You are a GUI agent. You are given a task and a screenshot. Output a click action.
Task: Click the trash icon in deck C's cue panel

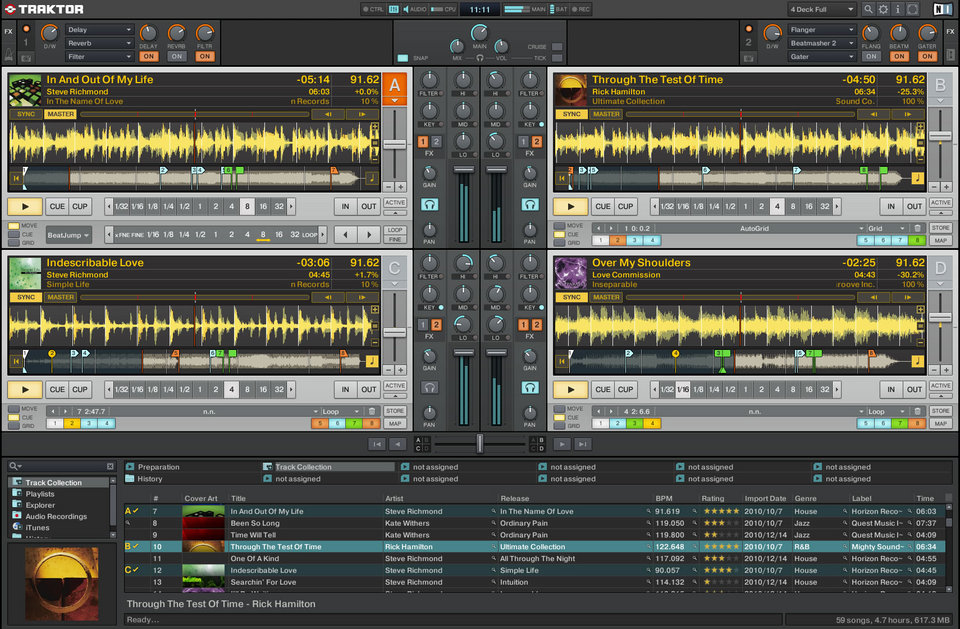(x=372, y=412)
